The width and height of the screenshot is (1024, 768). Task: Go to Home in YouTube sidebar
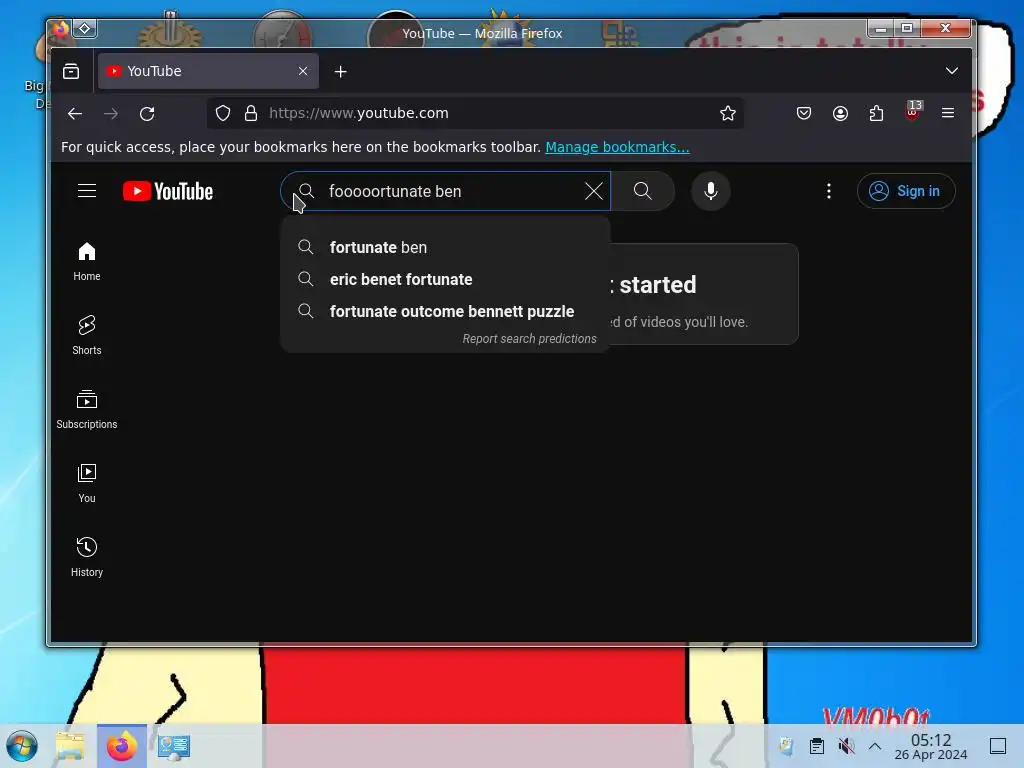tap(87, 262)
